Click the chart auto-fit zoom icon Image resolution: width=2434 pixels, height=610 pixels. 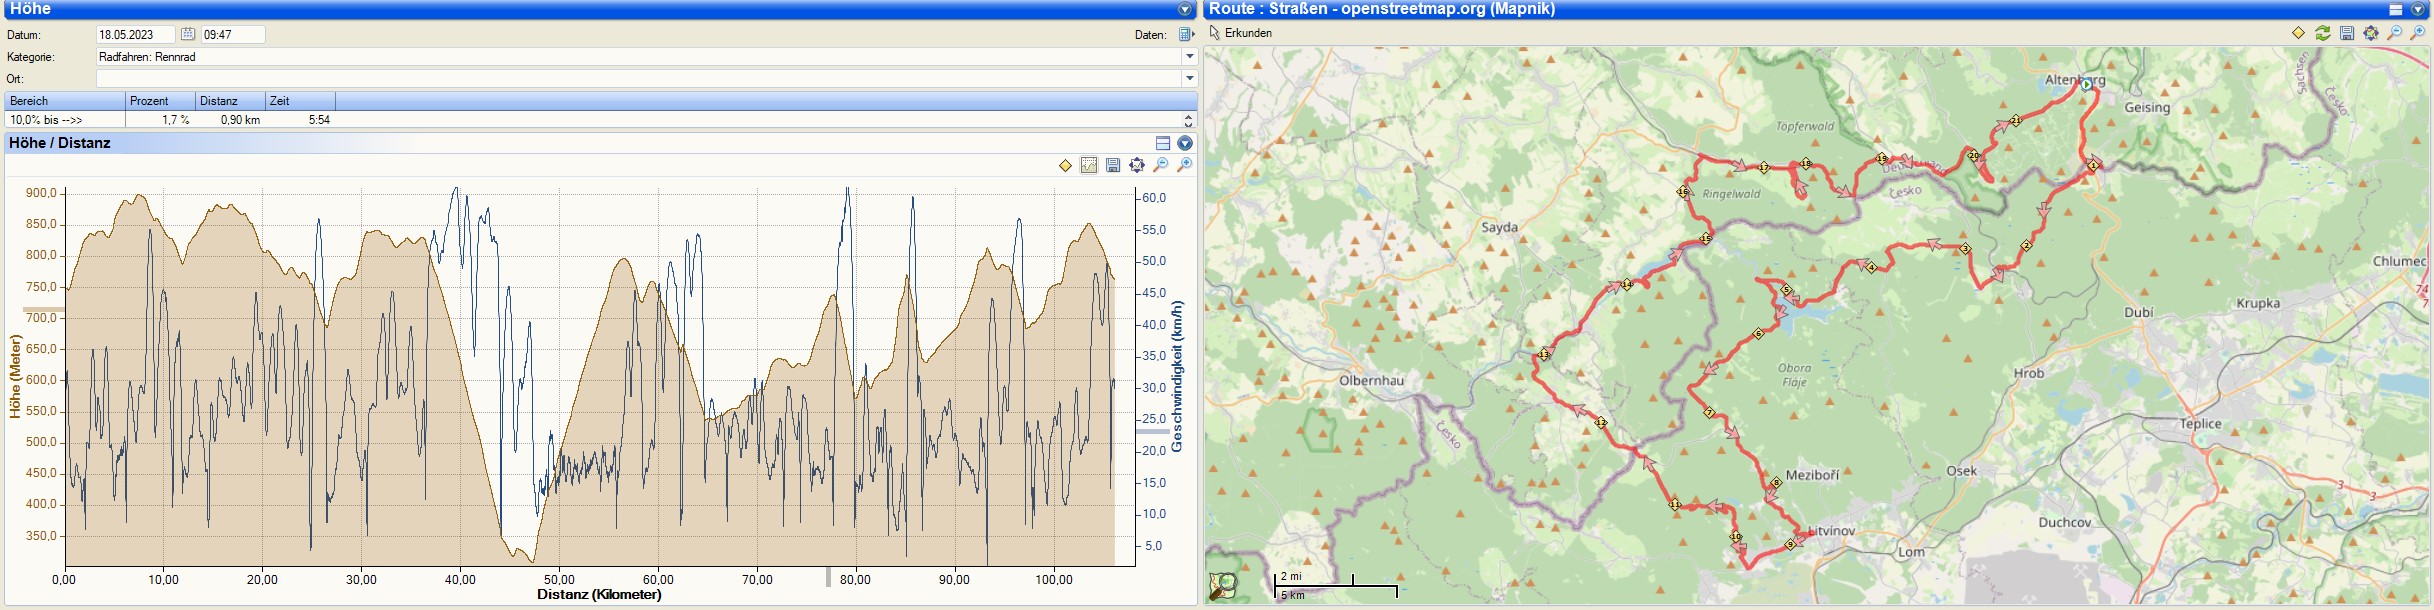1137,165
